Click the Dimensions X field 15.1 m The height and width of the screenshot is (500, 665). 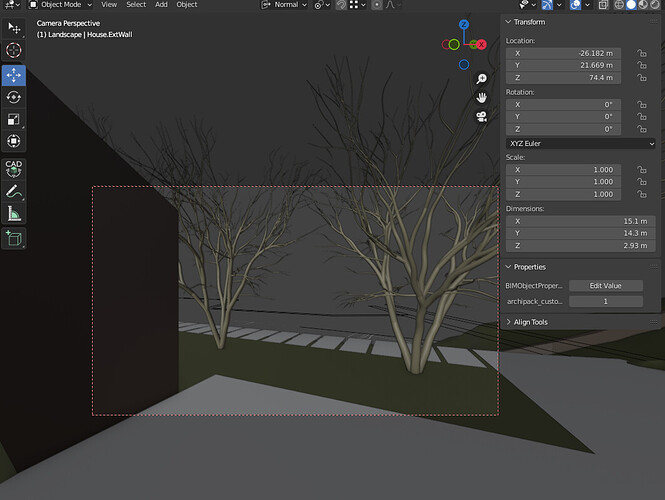click(x=580, y=221)
